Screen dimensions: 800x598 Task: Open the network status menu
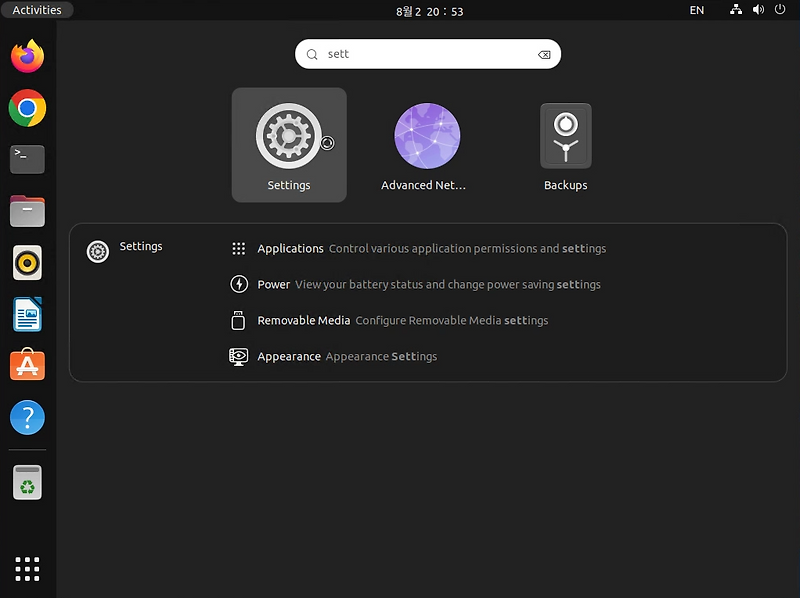[x=735, y=9]
